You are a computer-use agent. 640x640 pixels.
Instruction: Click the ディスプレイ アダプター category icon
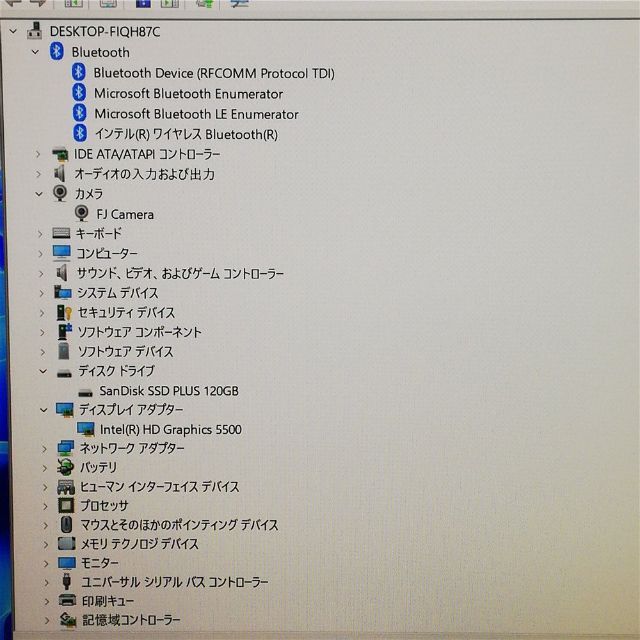64,410
